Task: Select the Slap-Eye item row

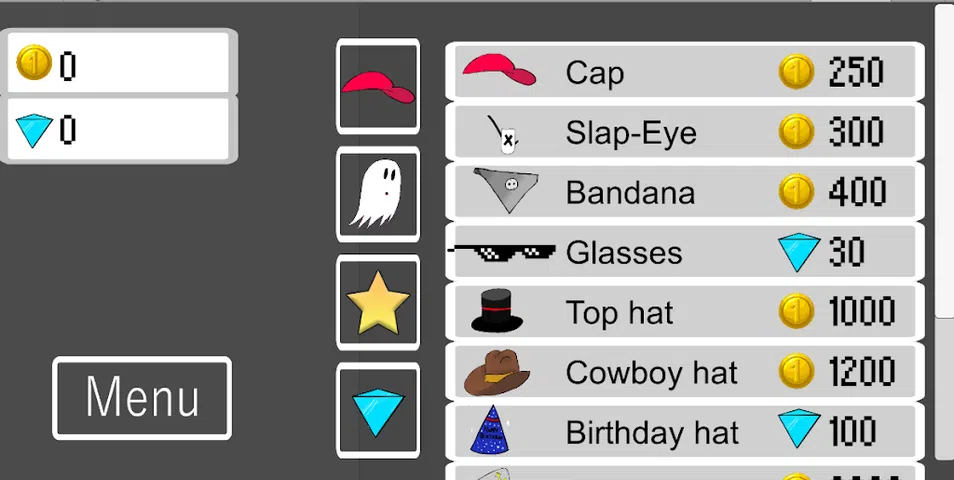Action: (685, 131)
